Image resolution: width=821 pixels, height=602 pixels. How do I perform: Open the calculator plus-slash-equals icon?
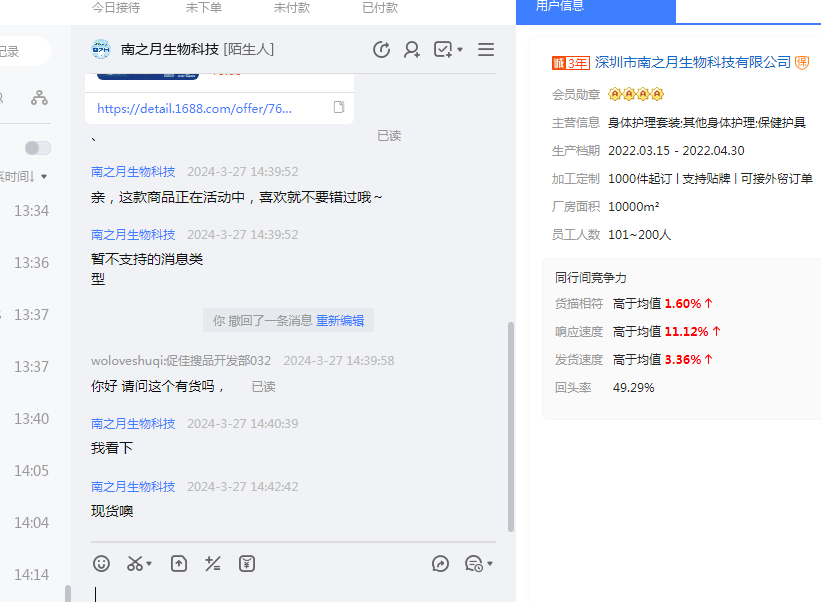(x=212, y=564)
